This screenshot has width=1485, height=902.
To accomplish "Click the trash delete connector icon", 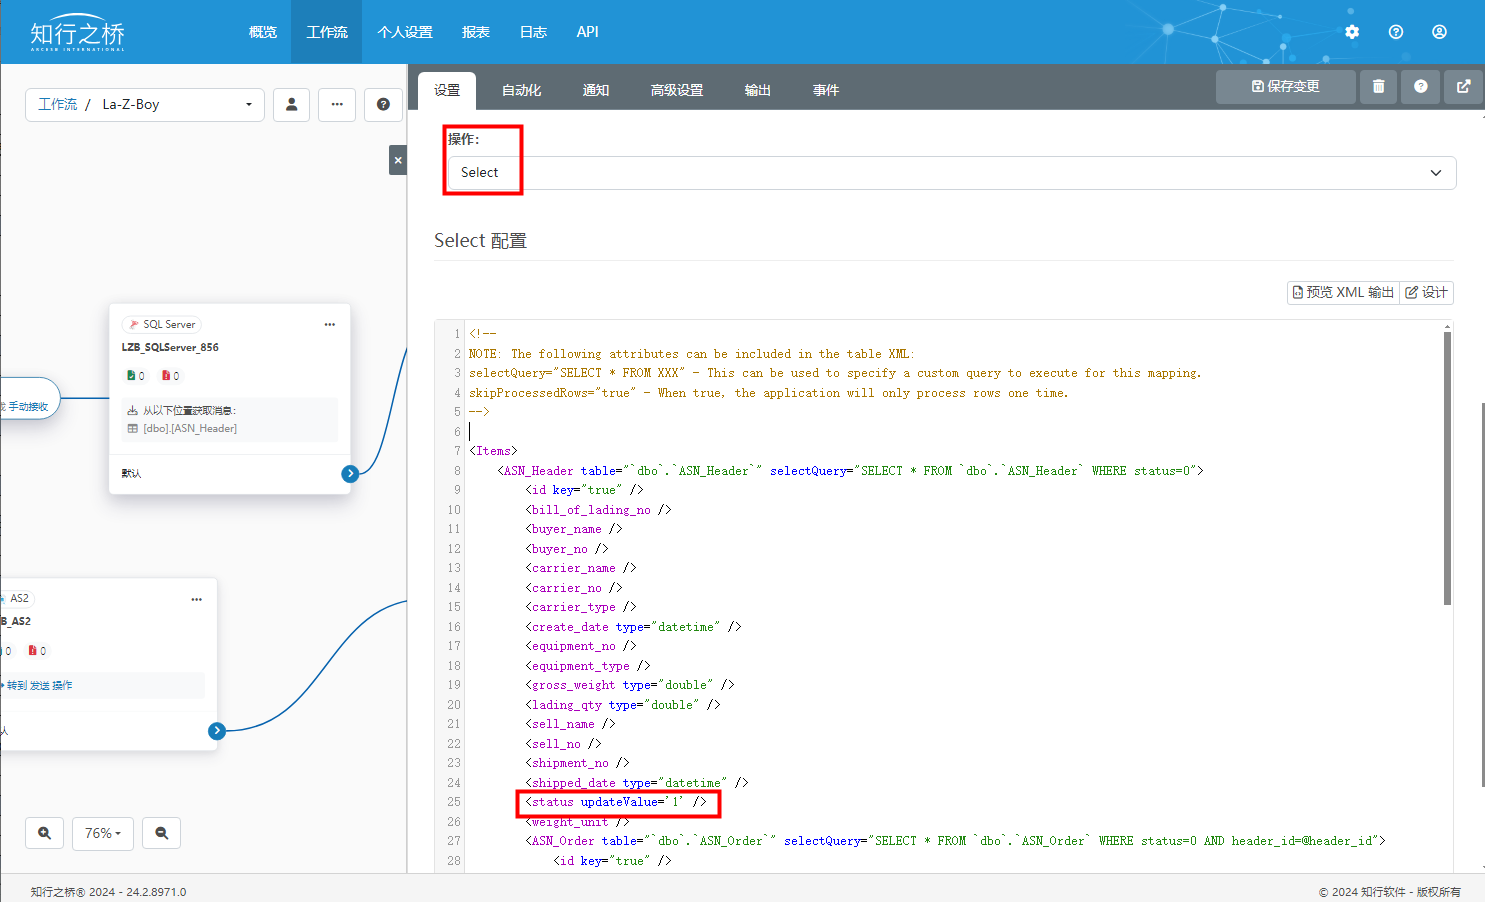I will point(1378,87).
